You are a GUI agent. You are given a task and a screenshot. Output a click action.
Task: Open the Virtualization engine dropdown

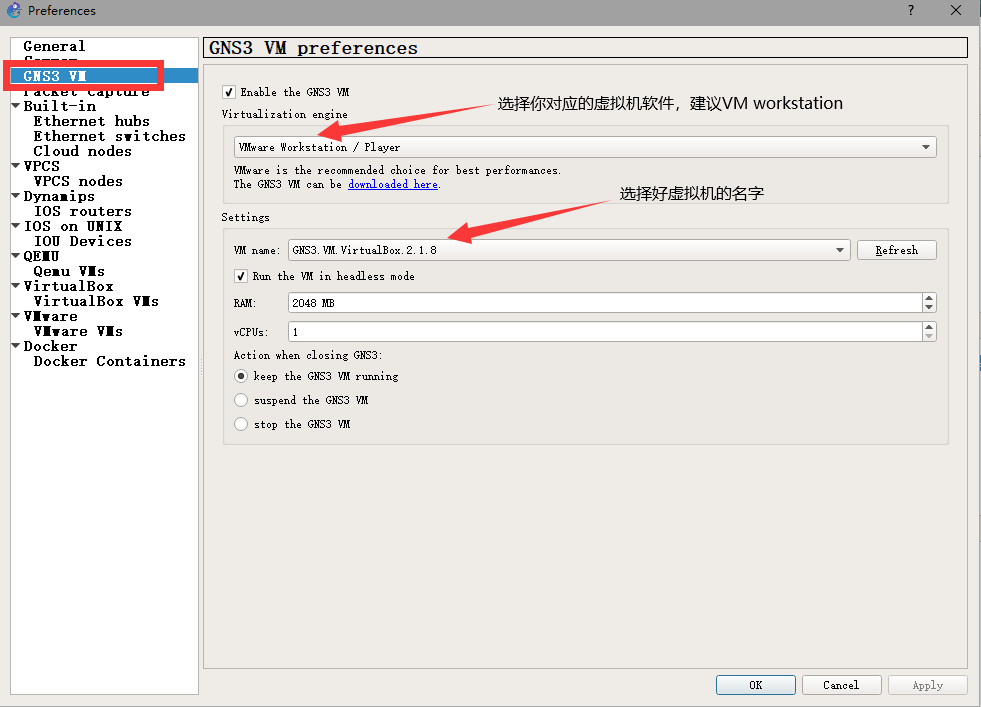point(585,147)
